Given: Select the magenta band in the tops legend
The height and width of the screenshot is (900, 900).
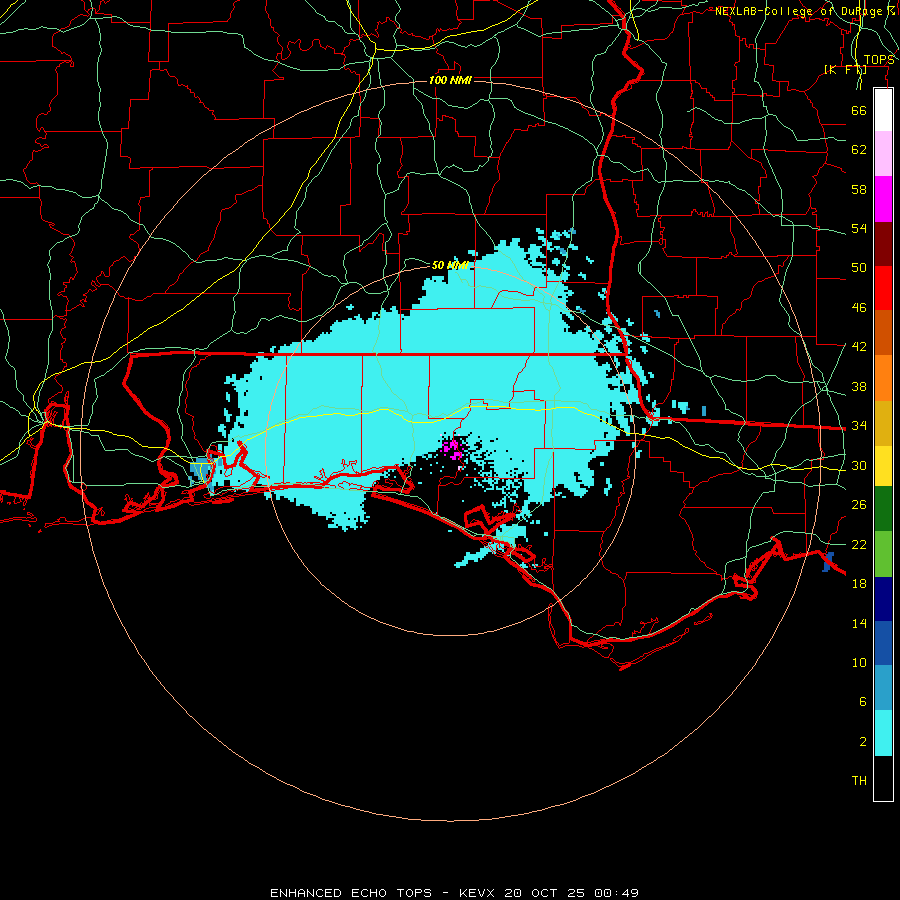Looking at the screenshot, I should coord(883,199).
